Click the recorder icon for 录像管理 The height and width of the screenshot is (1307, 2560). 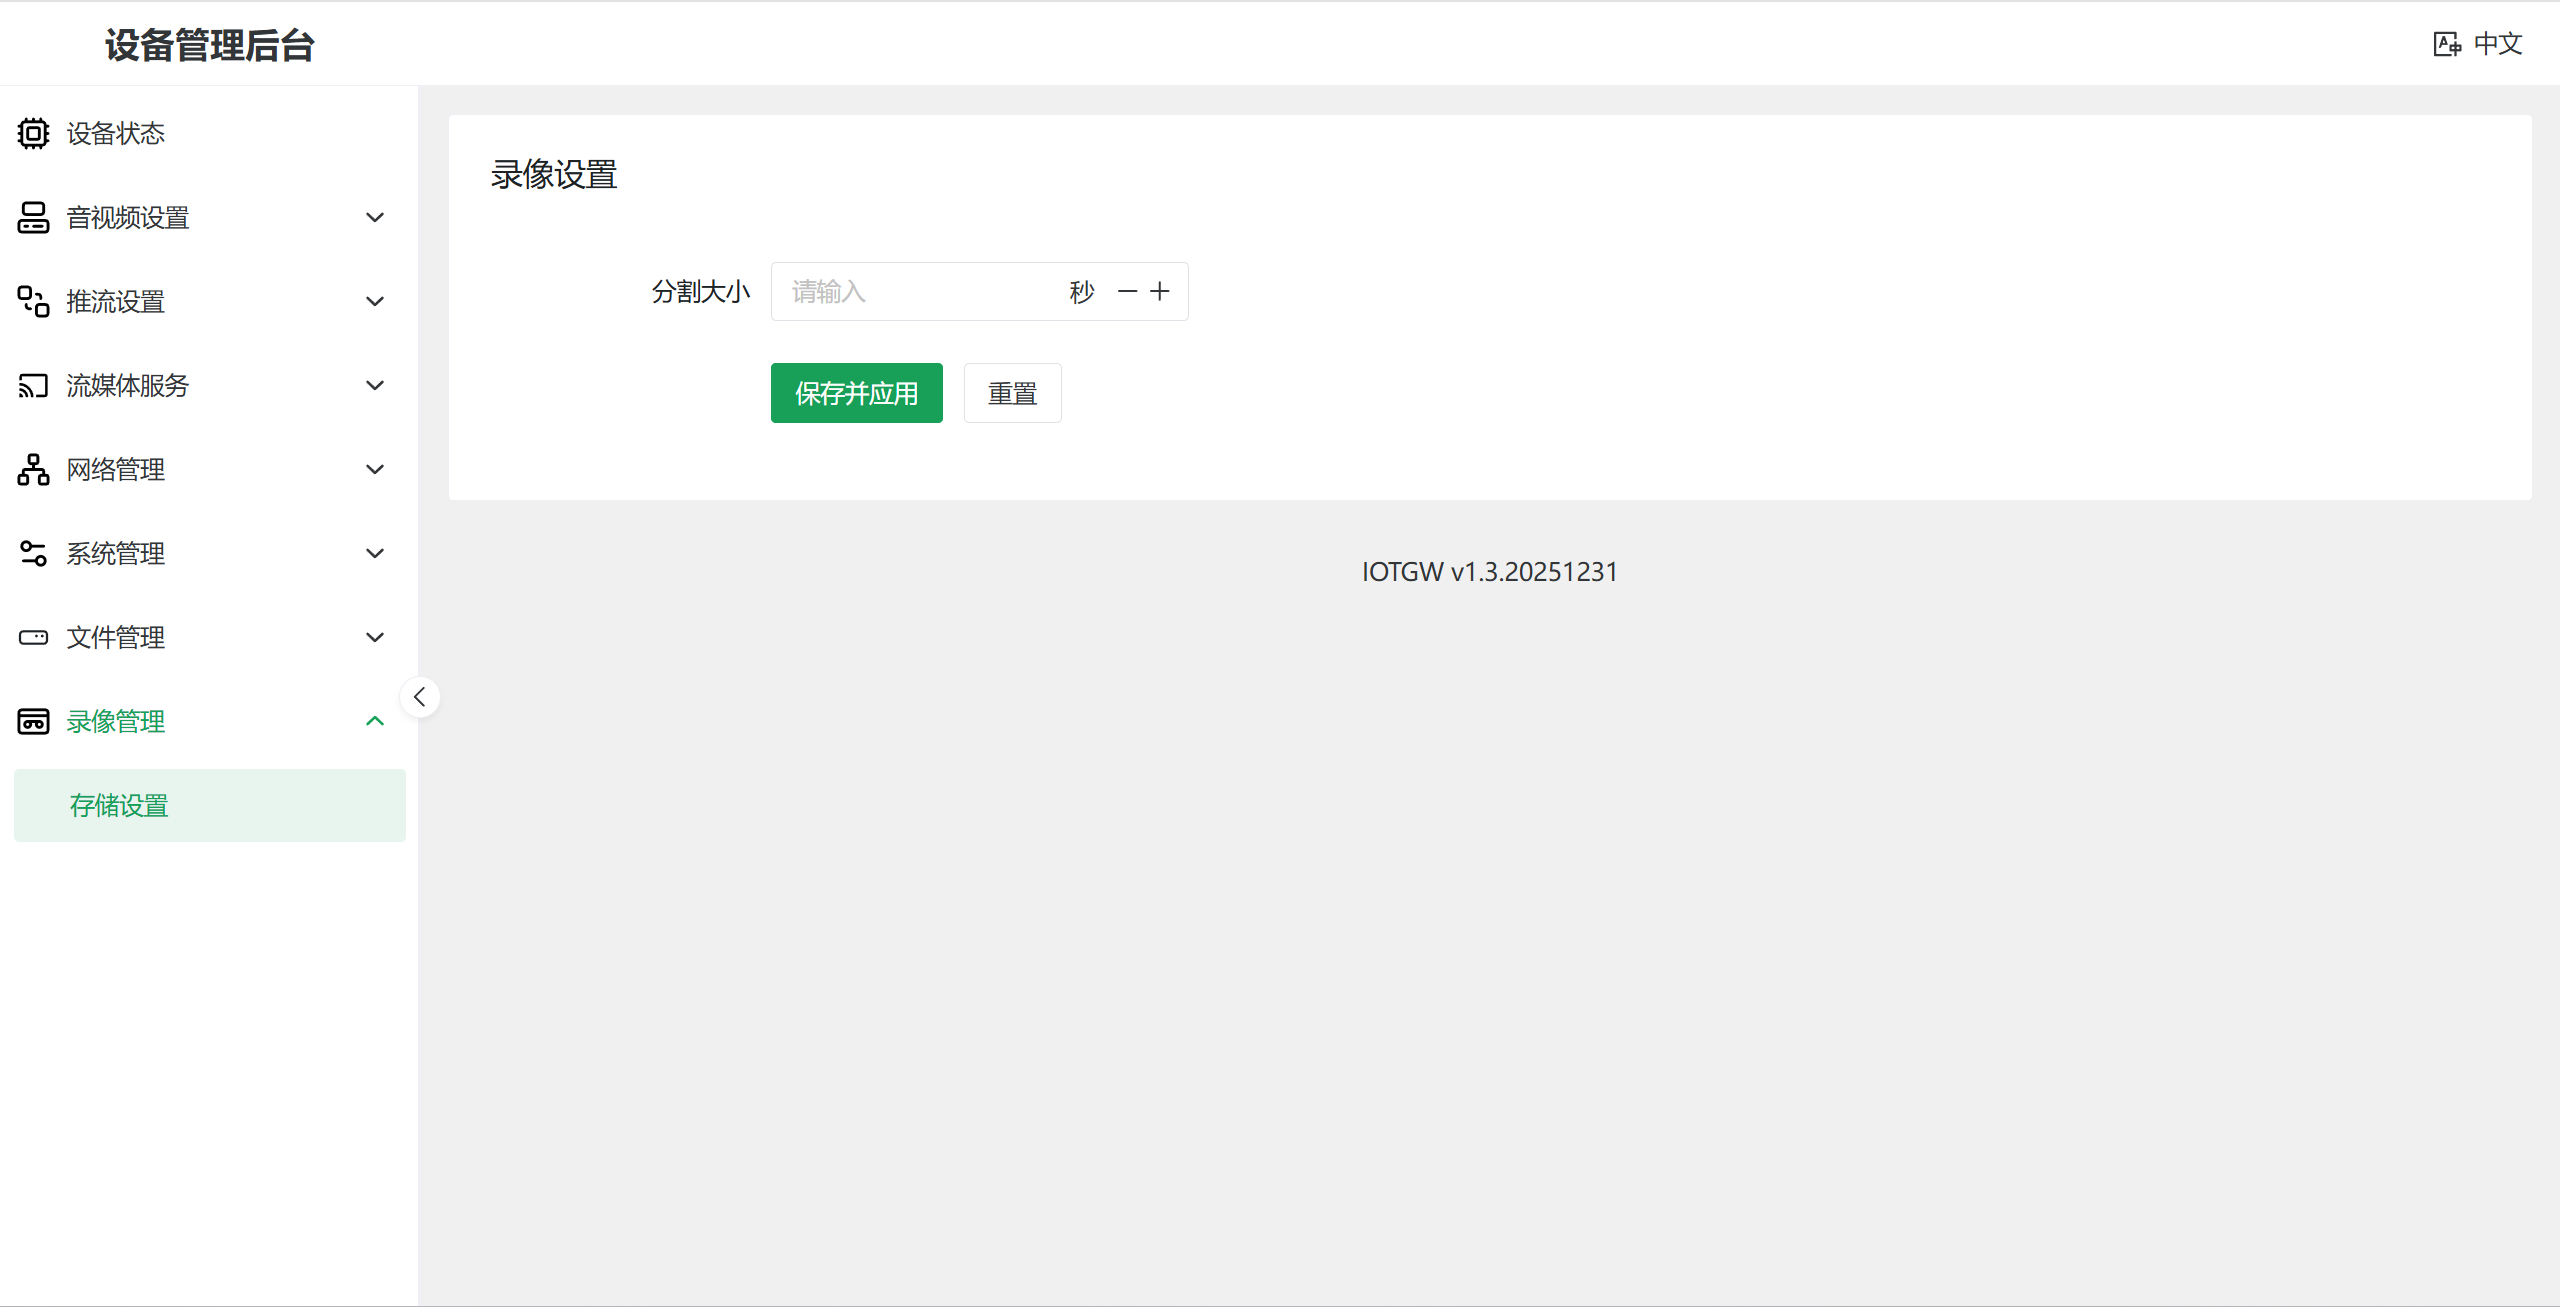point(33,721)
